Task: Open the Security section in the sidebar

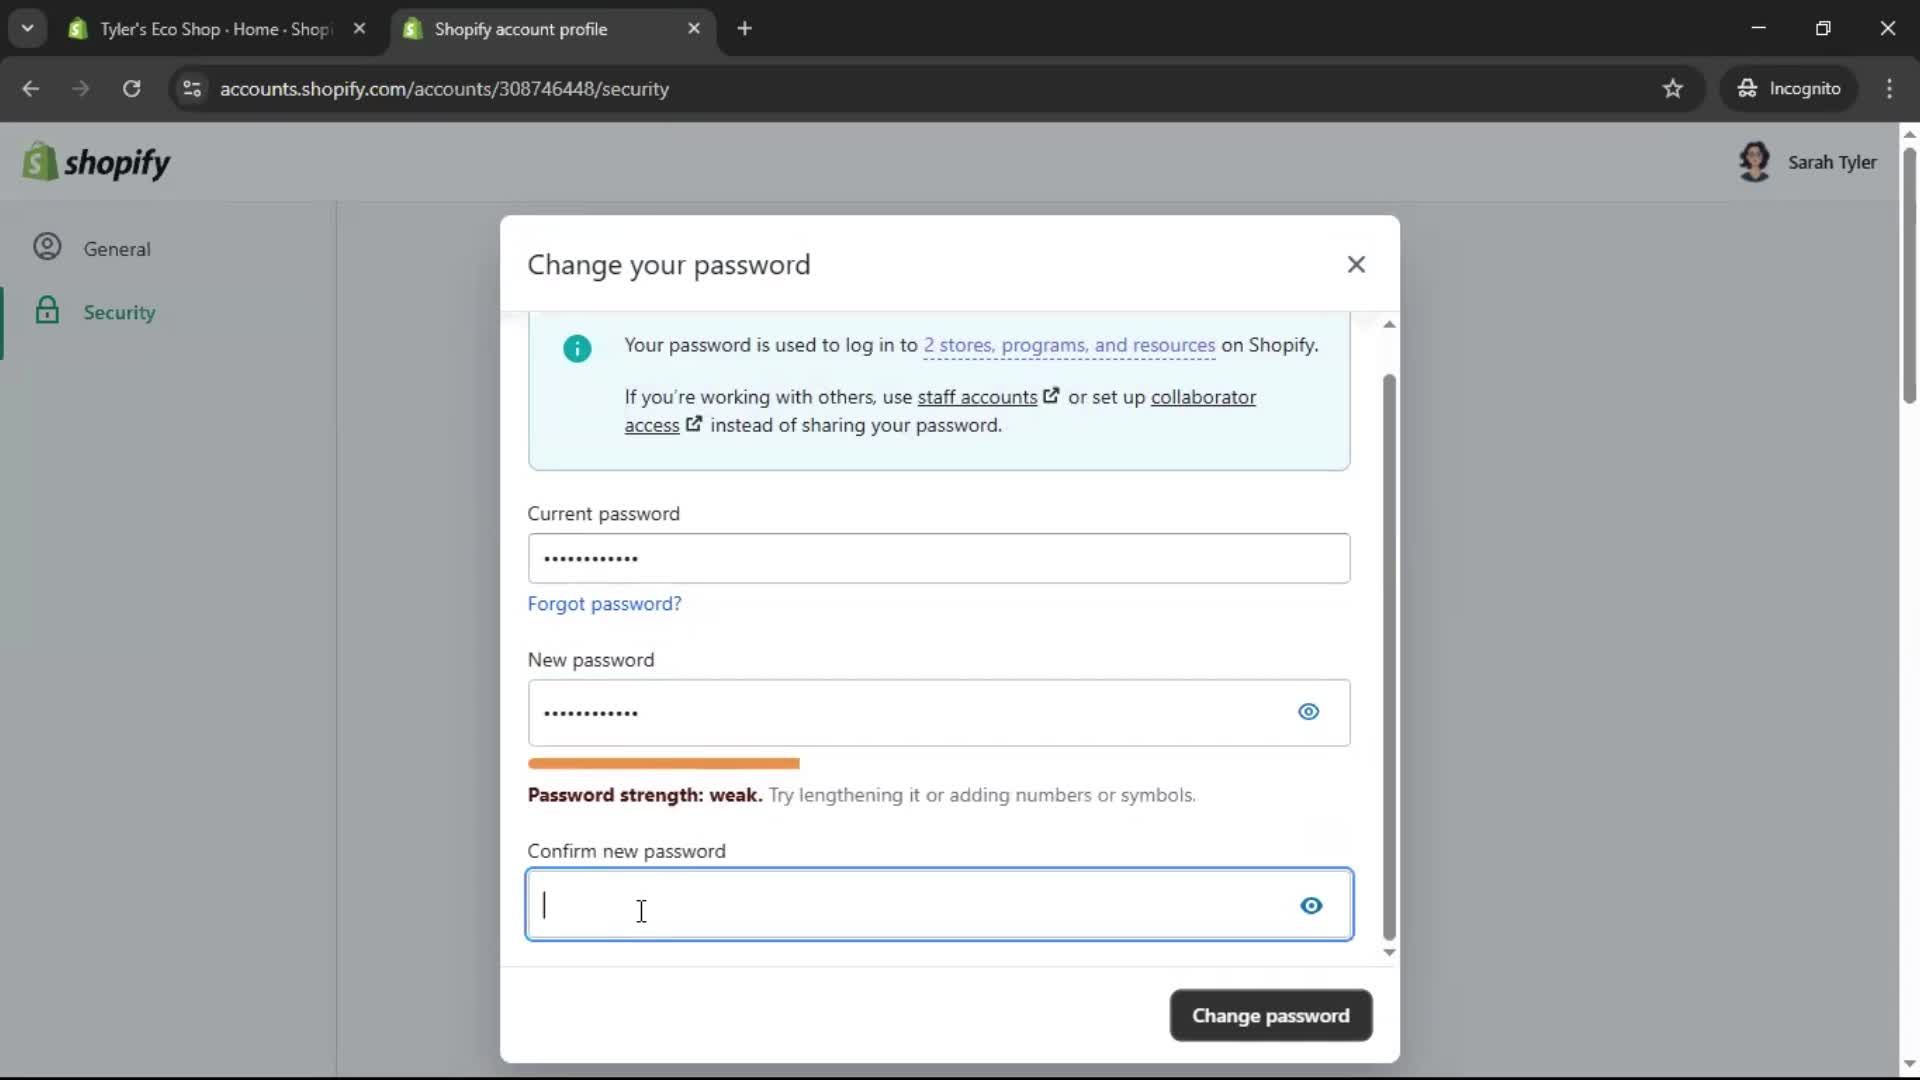Action: tap(119, 311)
